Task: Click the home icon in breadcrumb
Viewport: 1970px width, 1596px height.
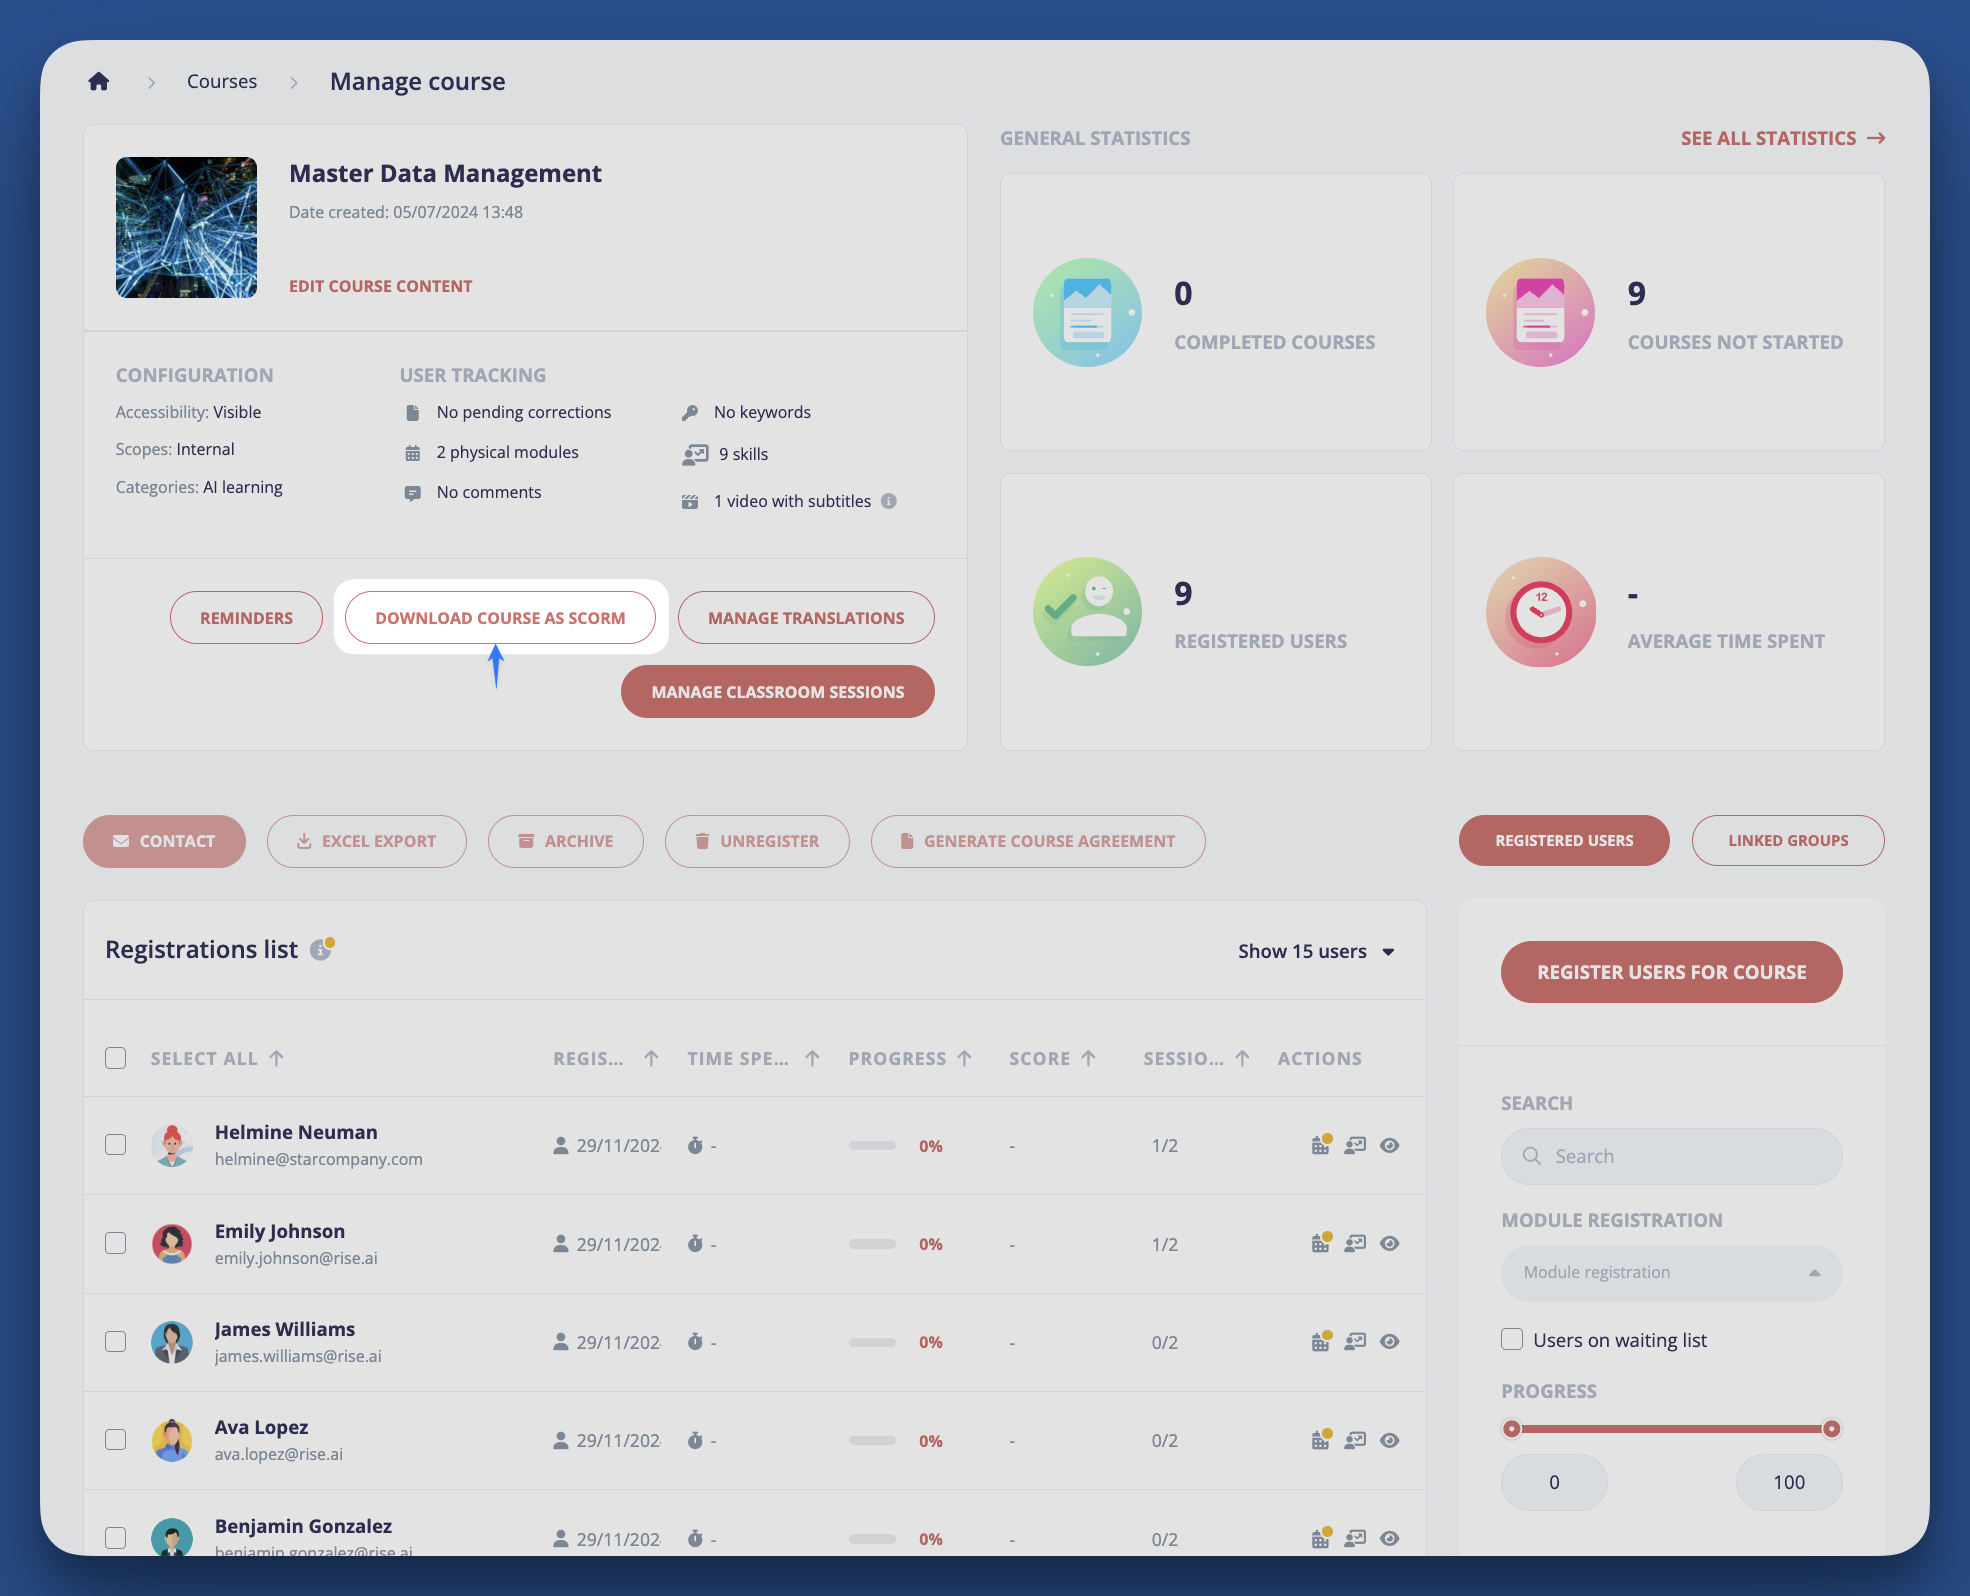Action: 98,81
